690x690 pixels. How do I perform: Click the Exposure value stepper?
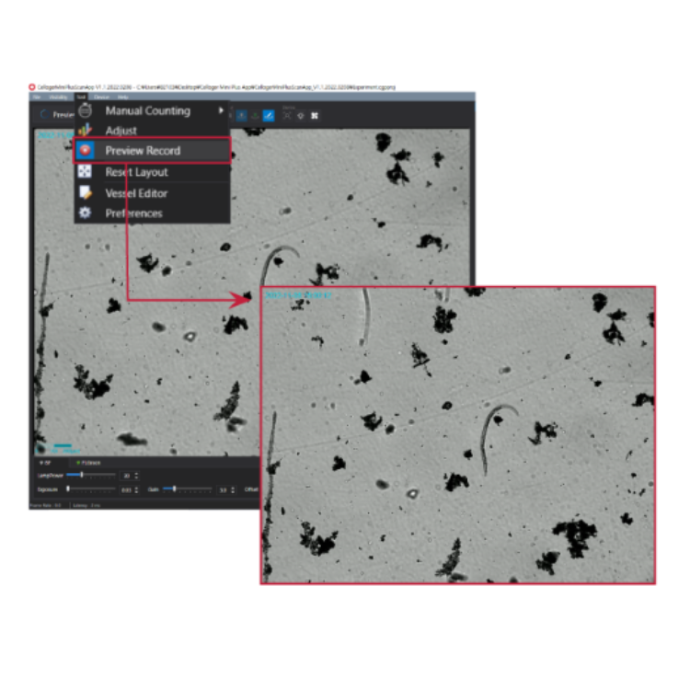click(136, 490)
